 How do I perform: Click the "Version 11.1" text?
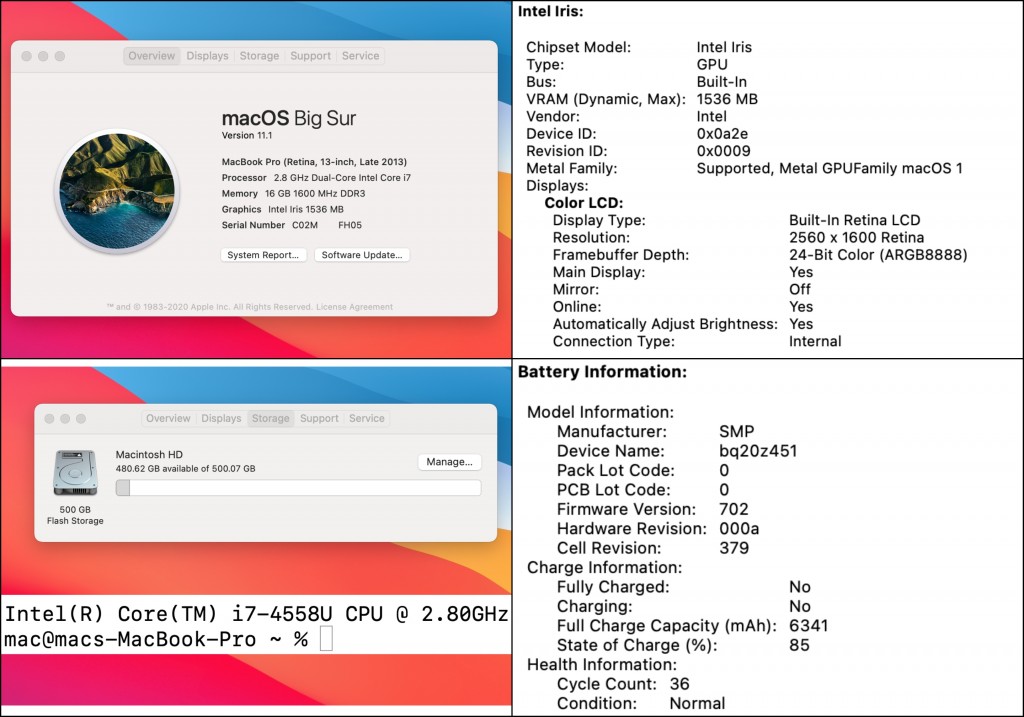click(x=247, y=135)
